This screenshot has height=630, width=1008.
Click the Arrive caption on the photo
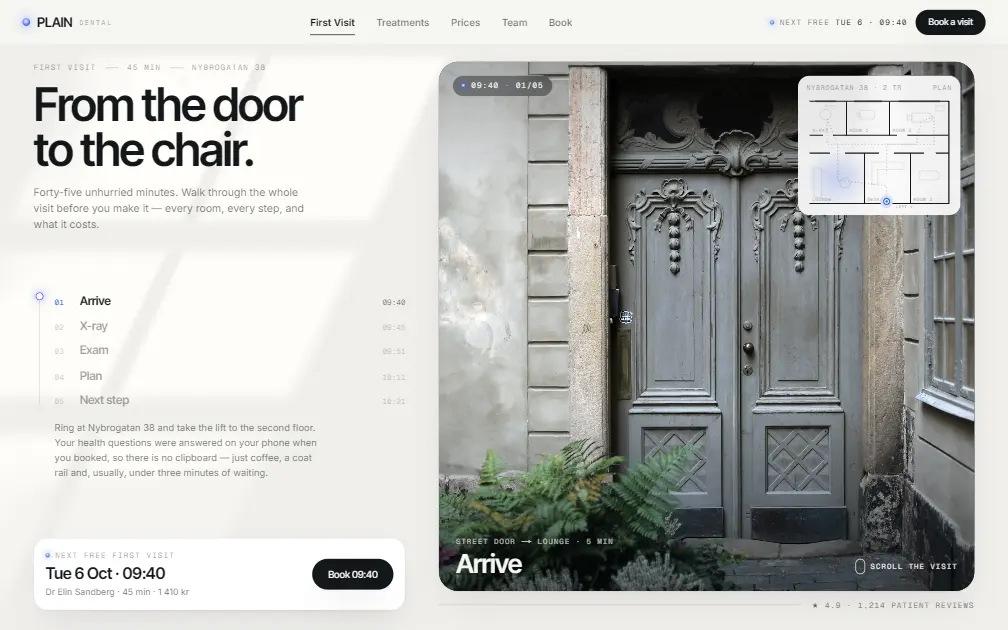coord(489,564)
